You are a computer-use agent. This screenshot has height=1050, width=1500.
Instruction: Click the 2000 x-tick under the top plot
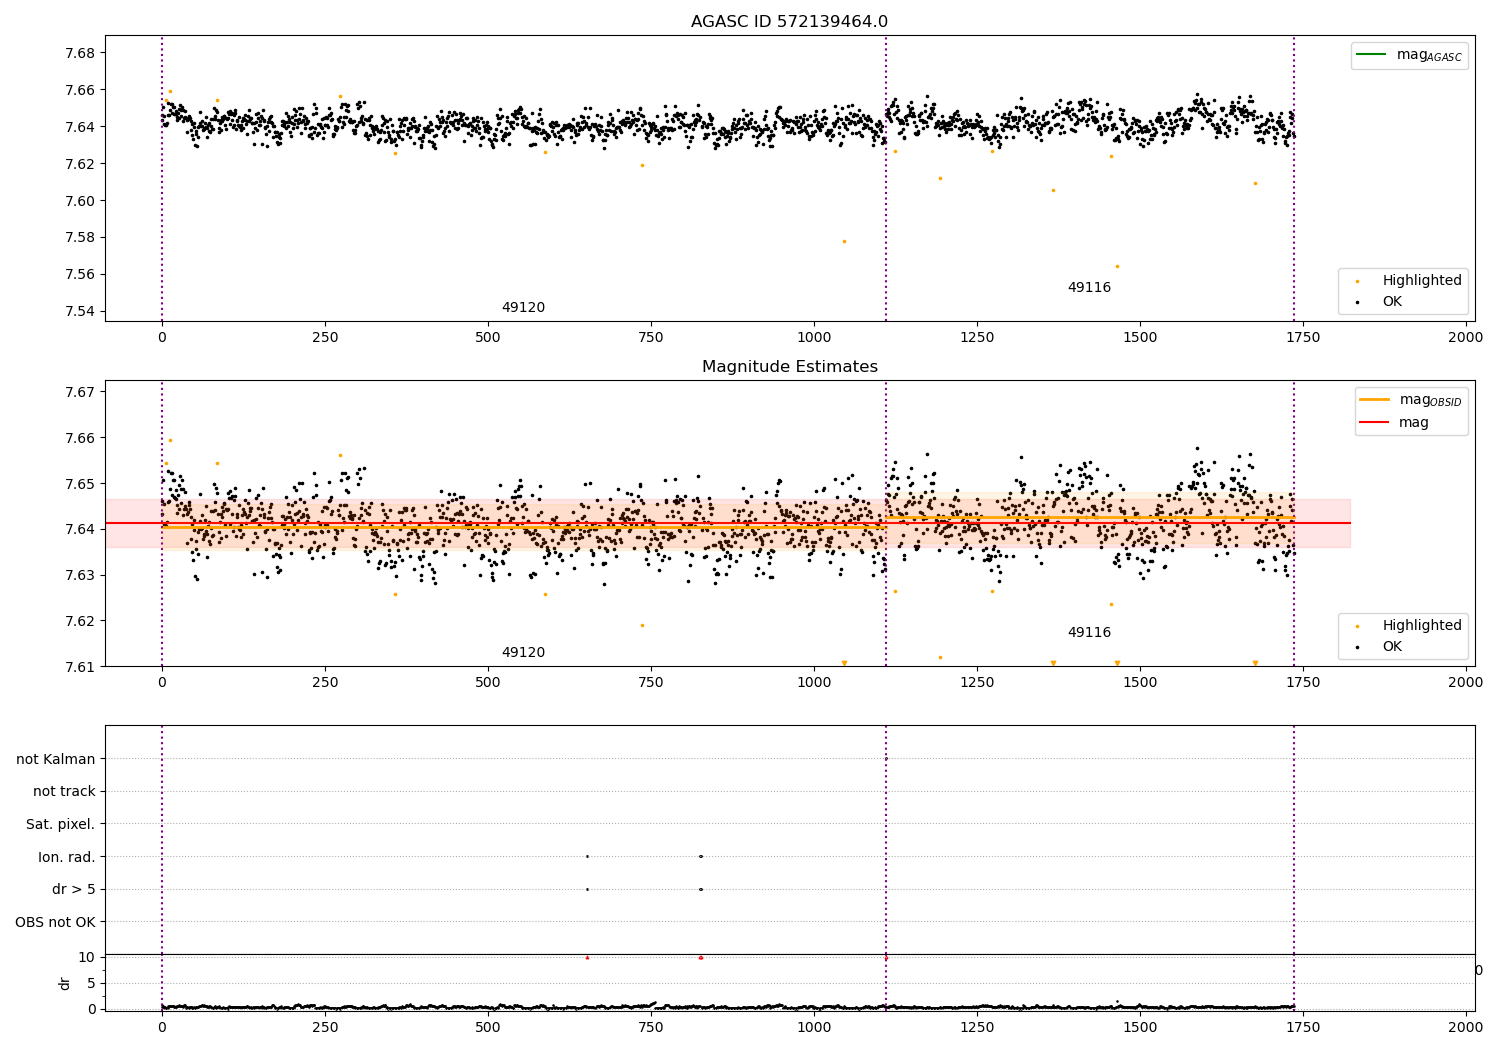tap(1466, 337)
